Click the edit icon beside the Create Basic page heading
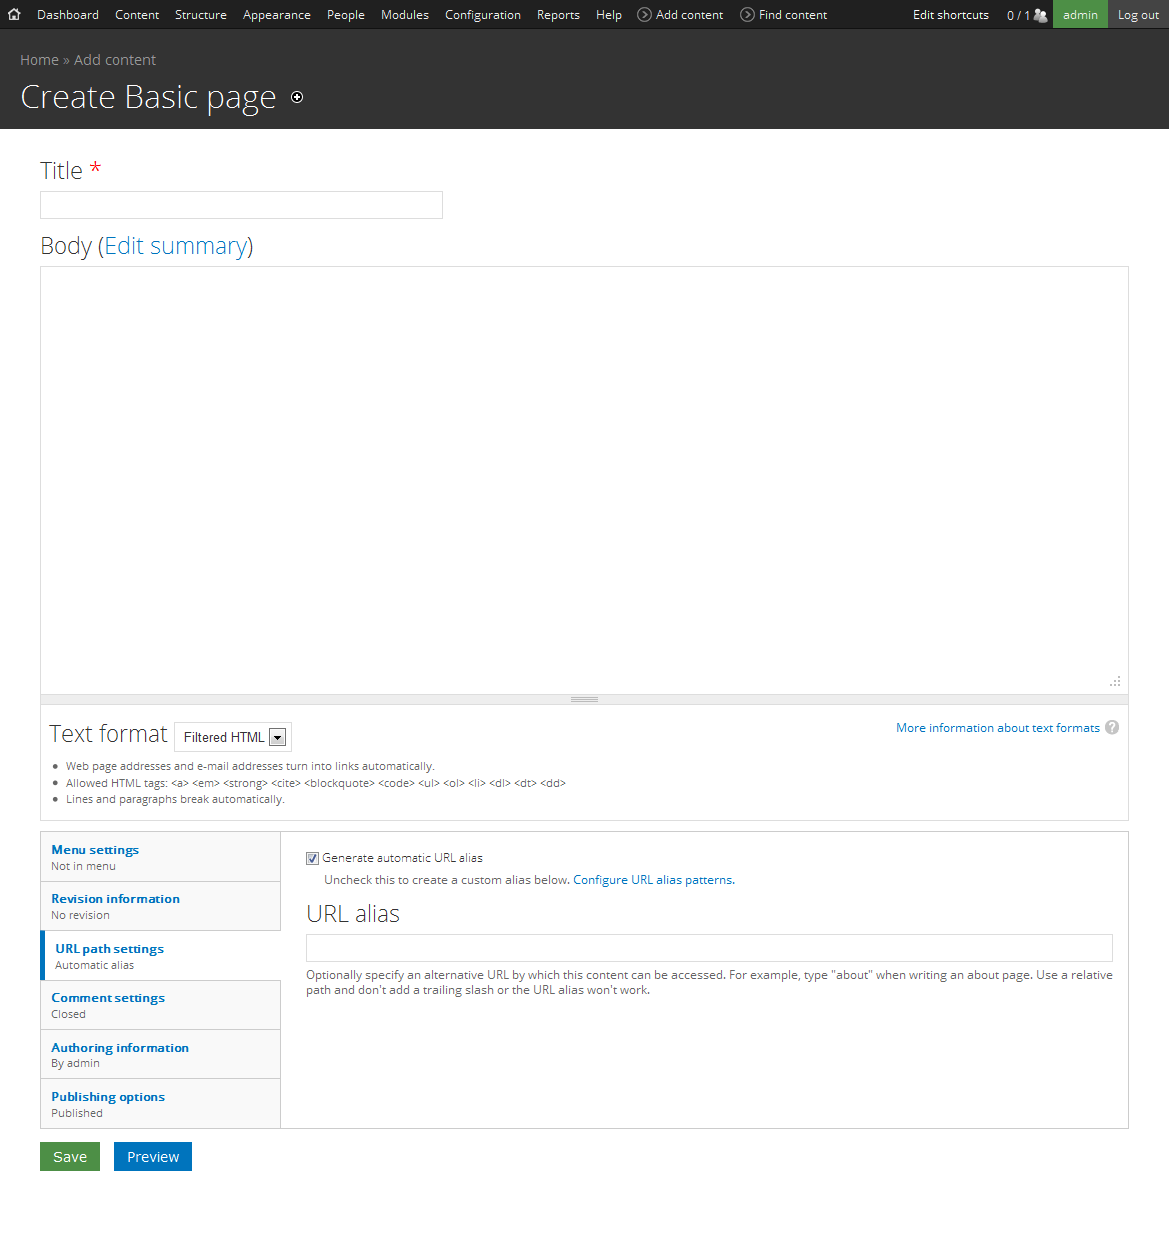The height and width of the screenshot is (1238, 1169). pyautogui.click(x=296, y=97)
